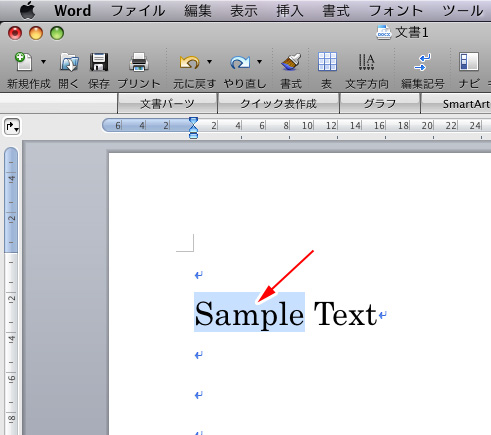Open a file with the 開く icon
The height and width of the screenshot is (435, 491).
tap(69, 62)
